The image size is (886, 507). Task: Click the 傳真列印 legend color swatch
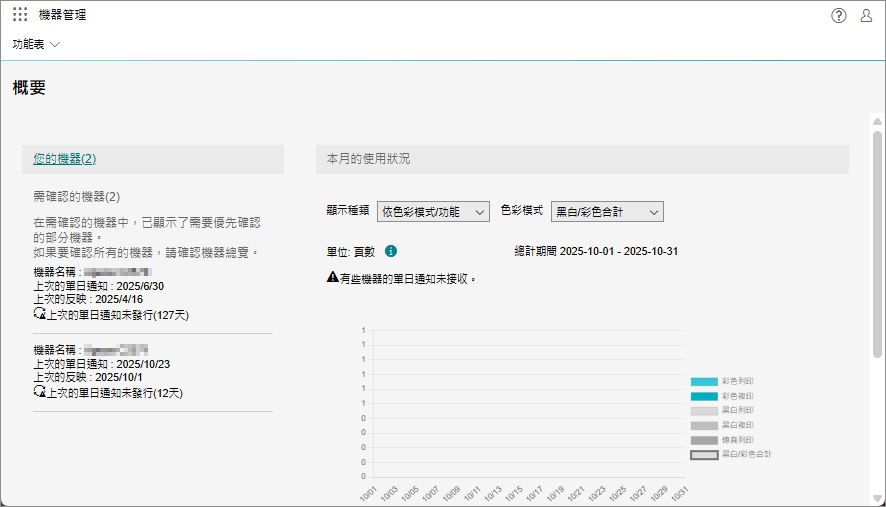[x=704, y=440]
